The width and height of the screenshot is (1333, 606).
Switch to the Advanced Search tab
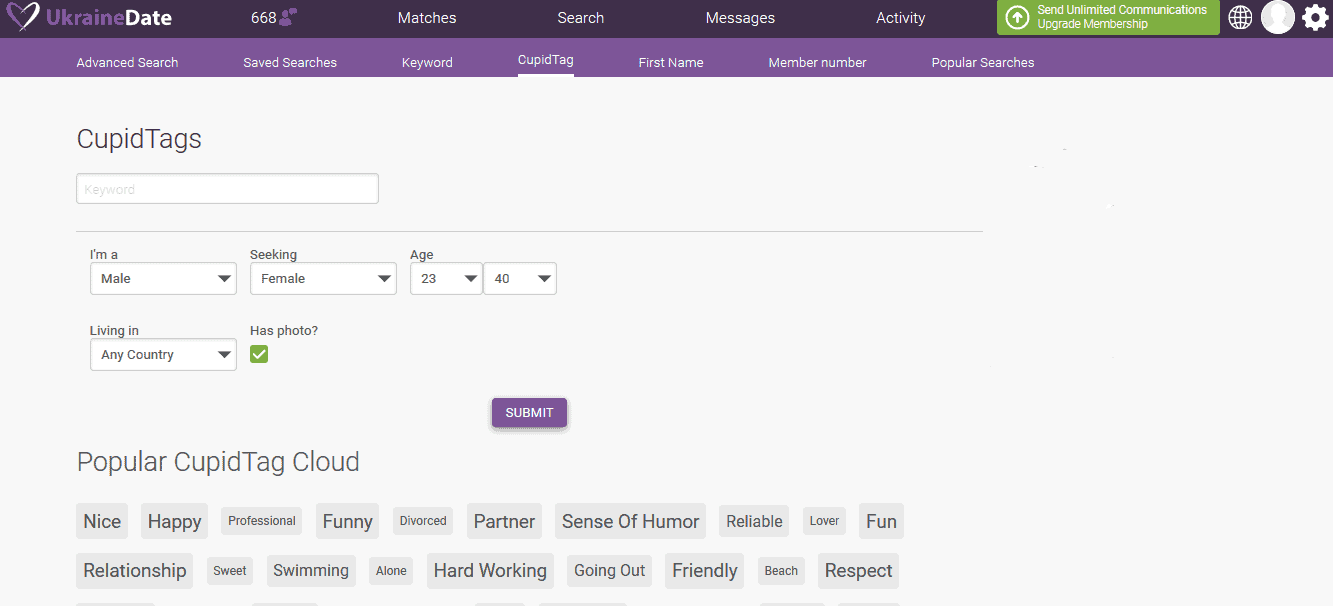127,62
